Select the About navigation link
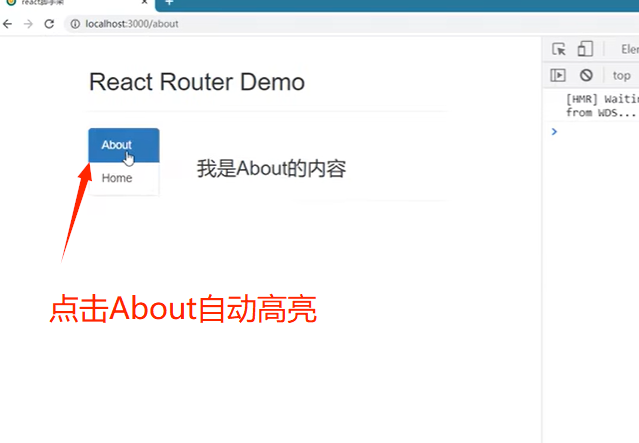 [124, 145]
